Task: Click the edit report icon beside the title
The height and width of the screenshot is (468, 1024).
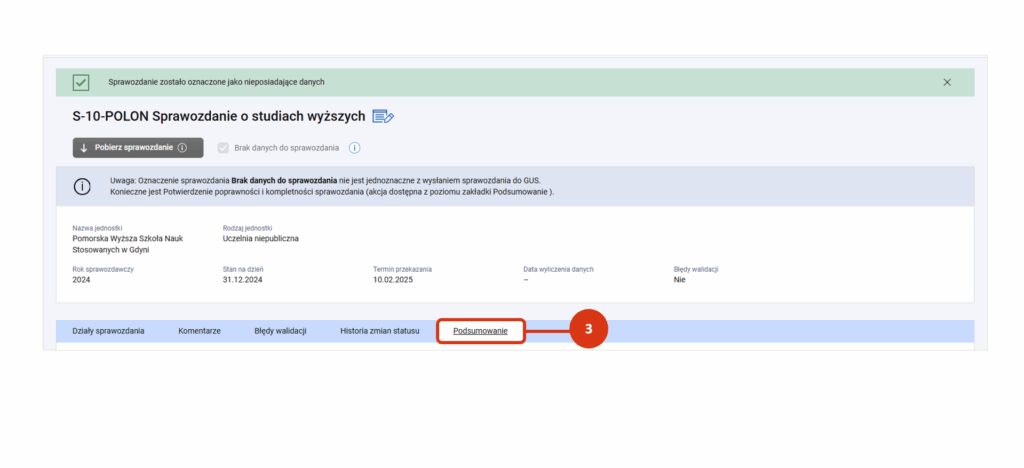Action: click(x=383, y=117)
